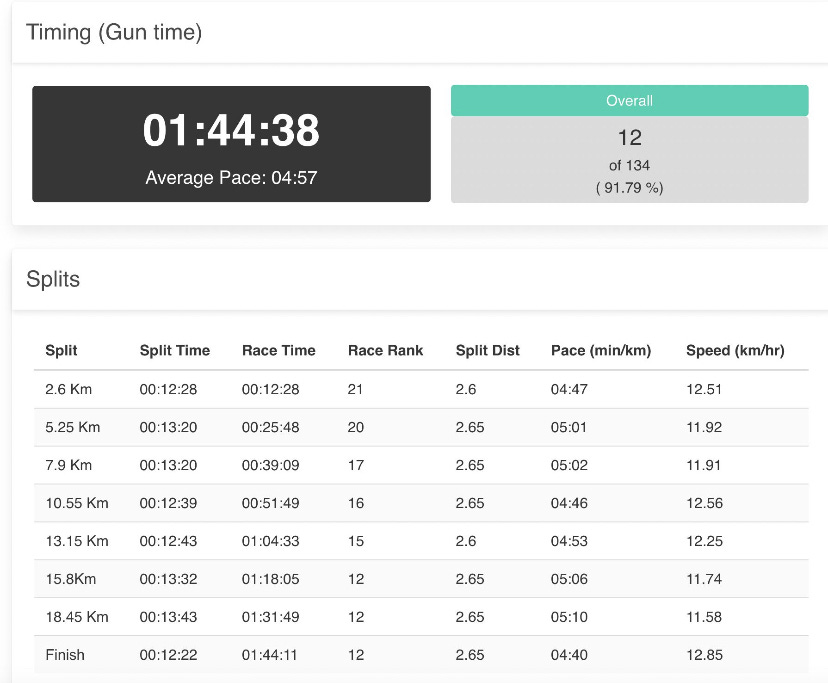Image resolution: width=828 pixels, height=683 pixels.
Task: Click race rank 21 cell
Action: [x=355, y=389]
